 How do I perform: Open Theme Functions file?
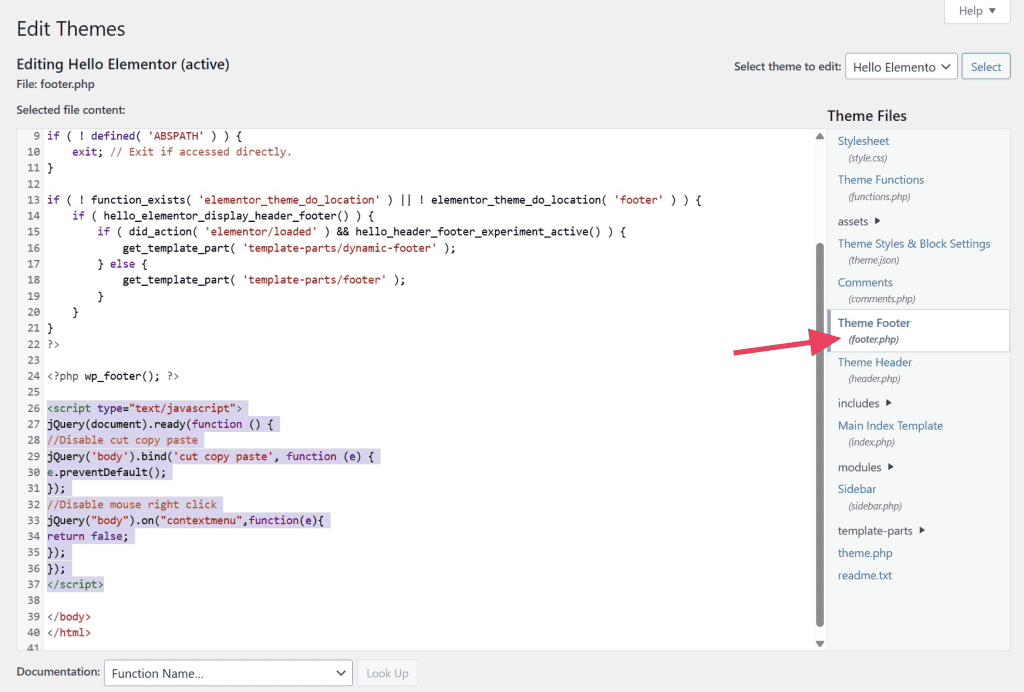click(x=880, y=180)
